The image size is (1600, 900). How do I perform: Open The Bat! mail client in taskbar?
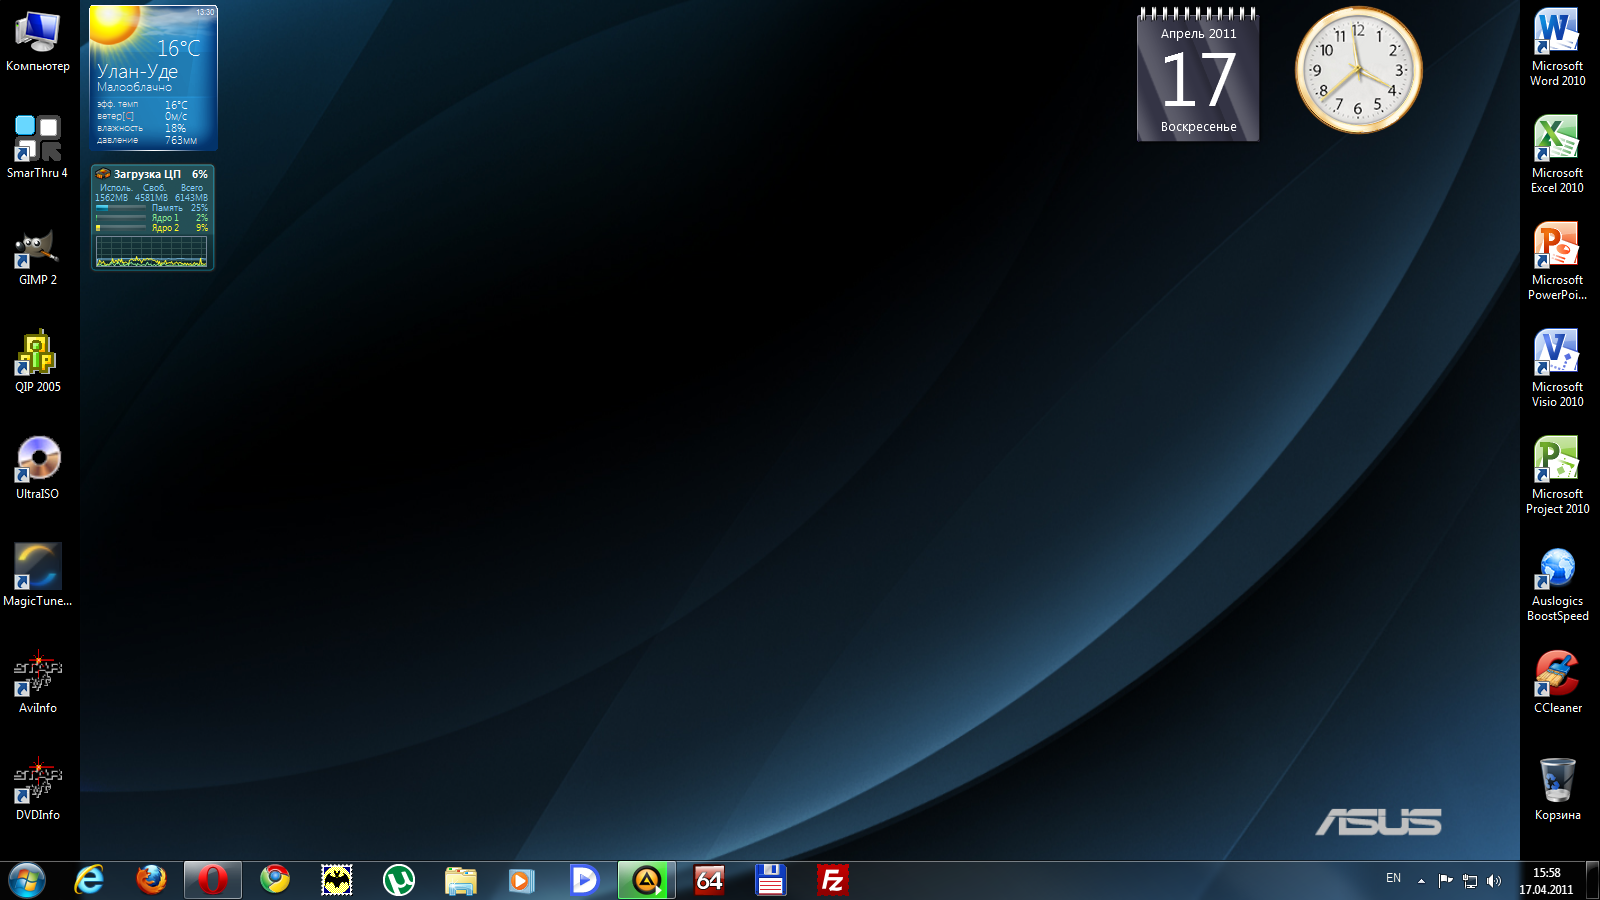pos(337,880)
